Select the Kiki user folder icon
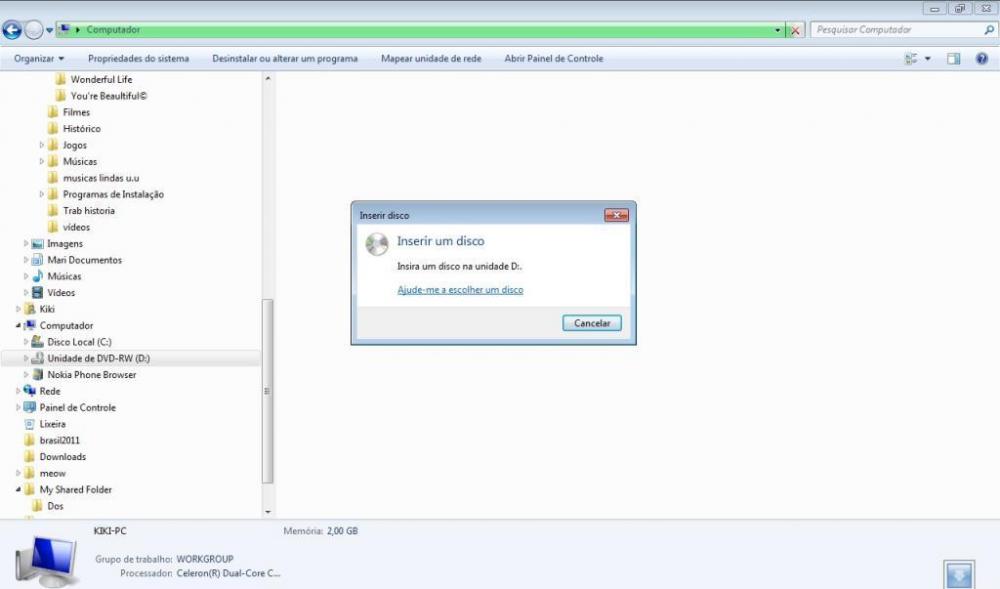 [x=29, y=309]
